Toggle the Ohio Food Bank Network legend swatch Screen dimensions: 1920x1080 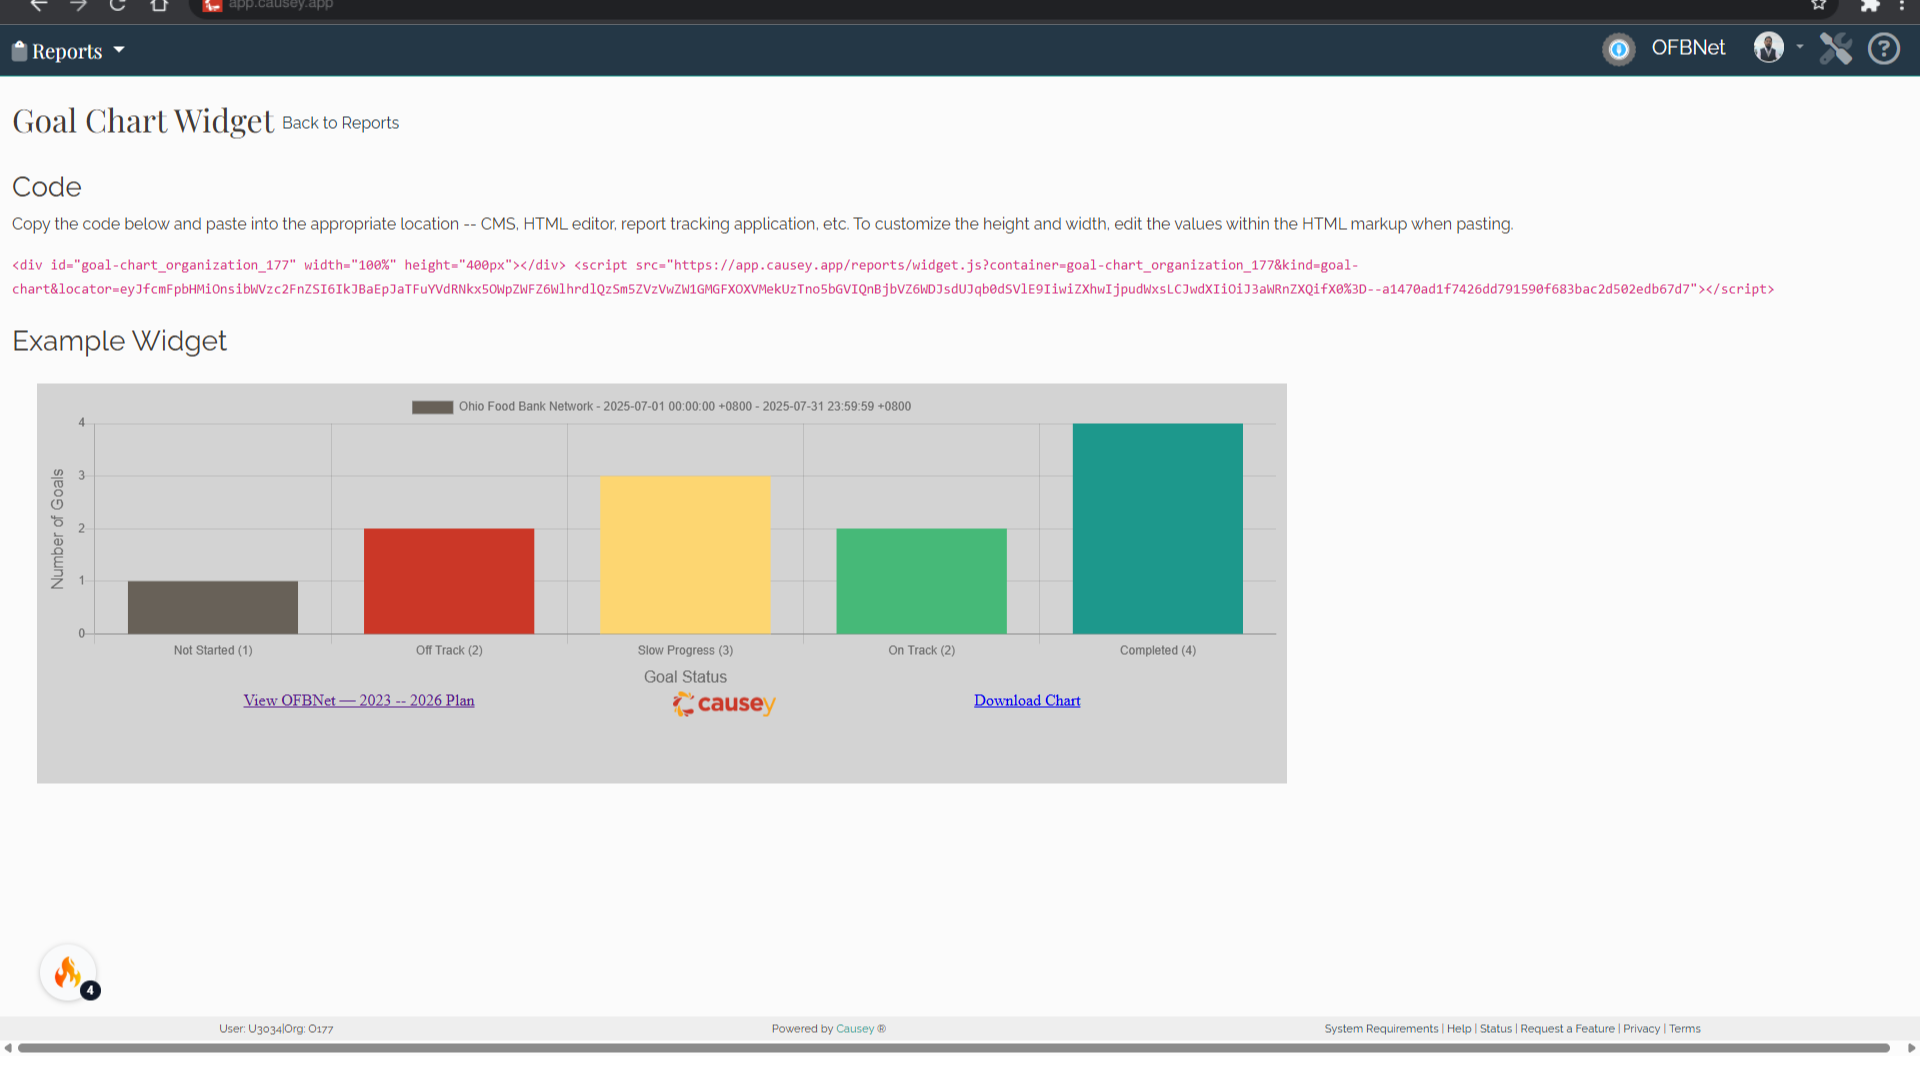click(x=432, y=407)
